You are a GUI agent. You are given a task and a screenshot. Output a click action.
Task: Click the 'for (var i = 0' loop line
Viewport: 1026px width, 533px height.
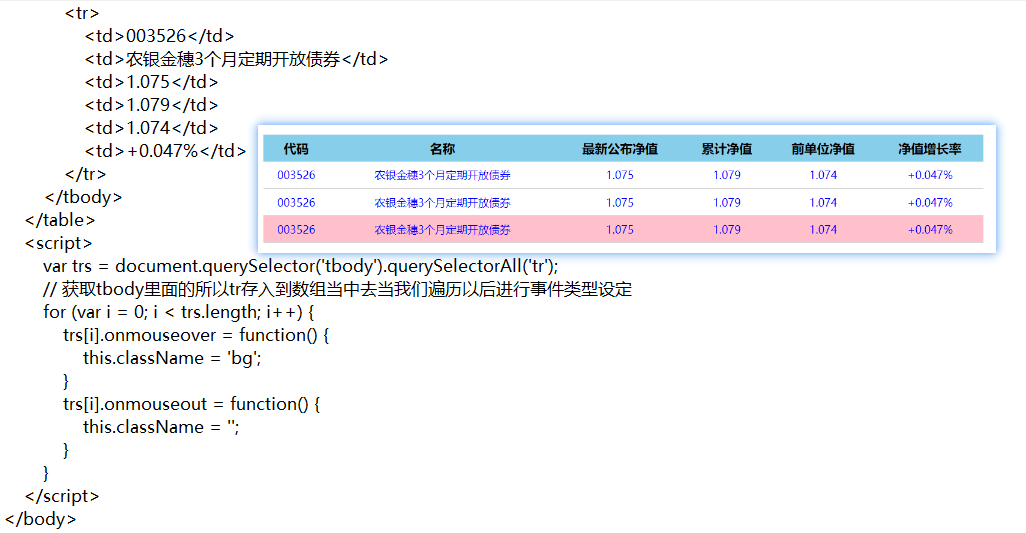(x=179, y=312)
